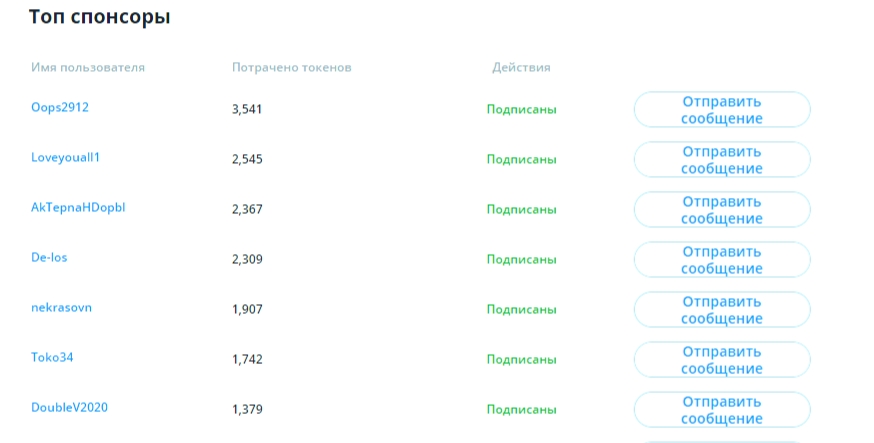The width and height of the screenshot is (874, 443).
Task: Click Отправить сообщение in the De-los row
Action: pos(722,260)
